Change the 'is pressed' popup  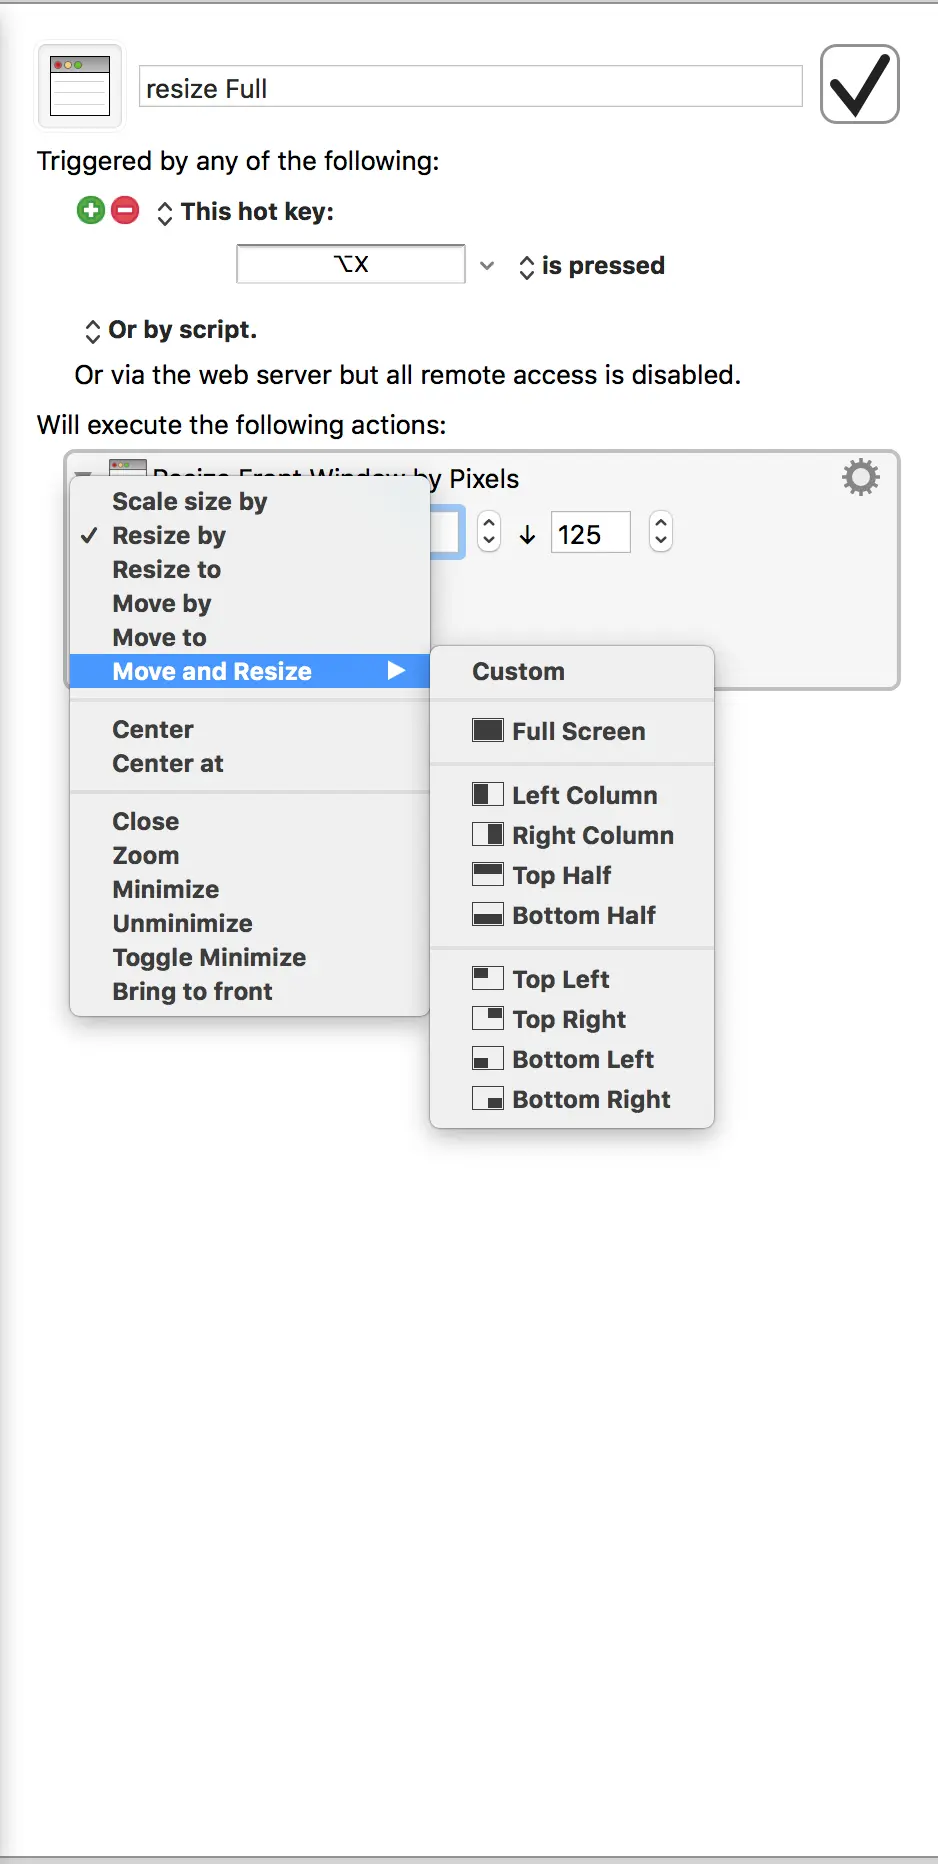(527, 266)
